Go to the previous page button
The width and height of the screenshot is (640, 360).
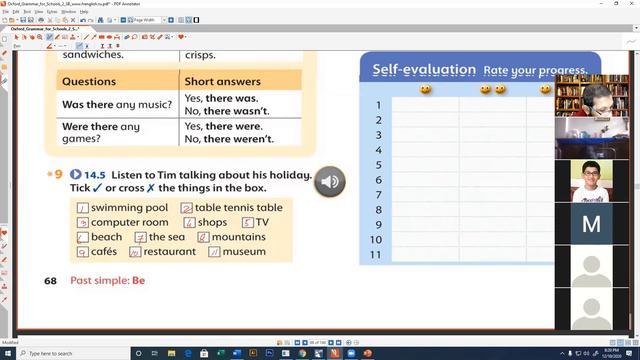(305, 342)
